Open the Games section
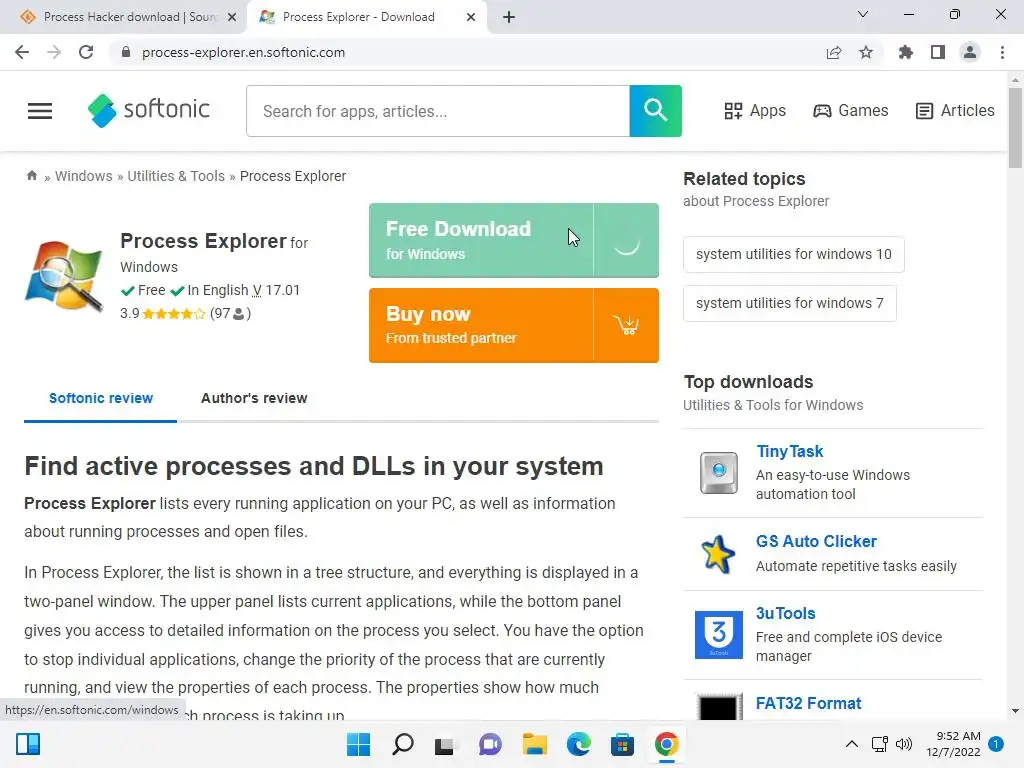 click(x=850, y=110)
